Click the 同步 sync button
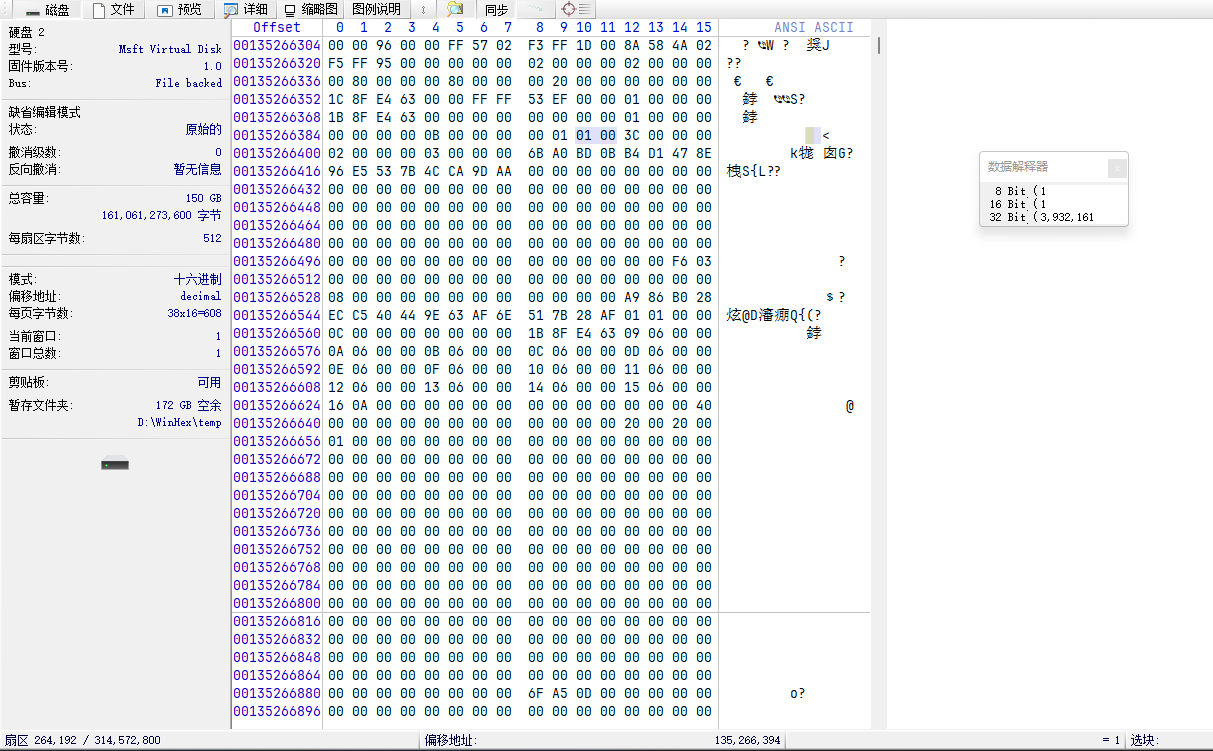The image size is (1213, 751). click(x=497, y=10)
